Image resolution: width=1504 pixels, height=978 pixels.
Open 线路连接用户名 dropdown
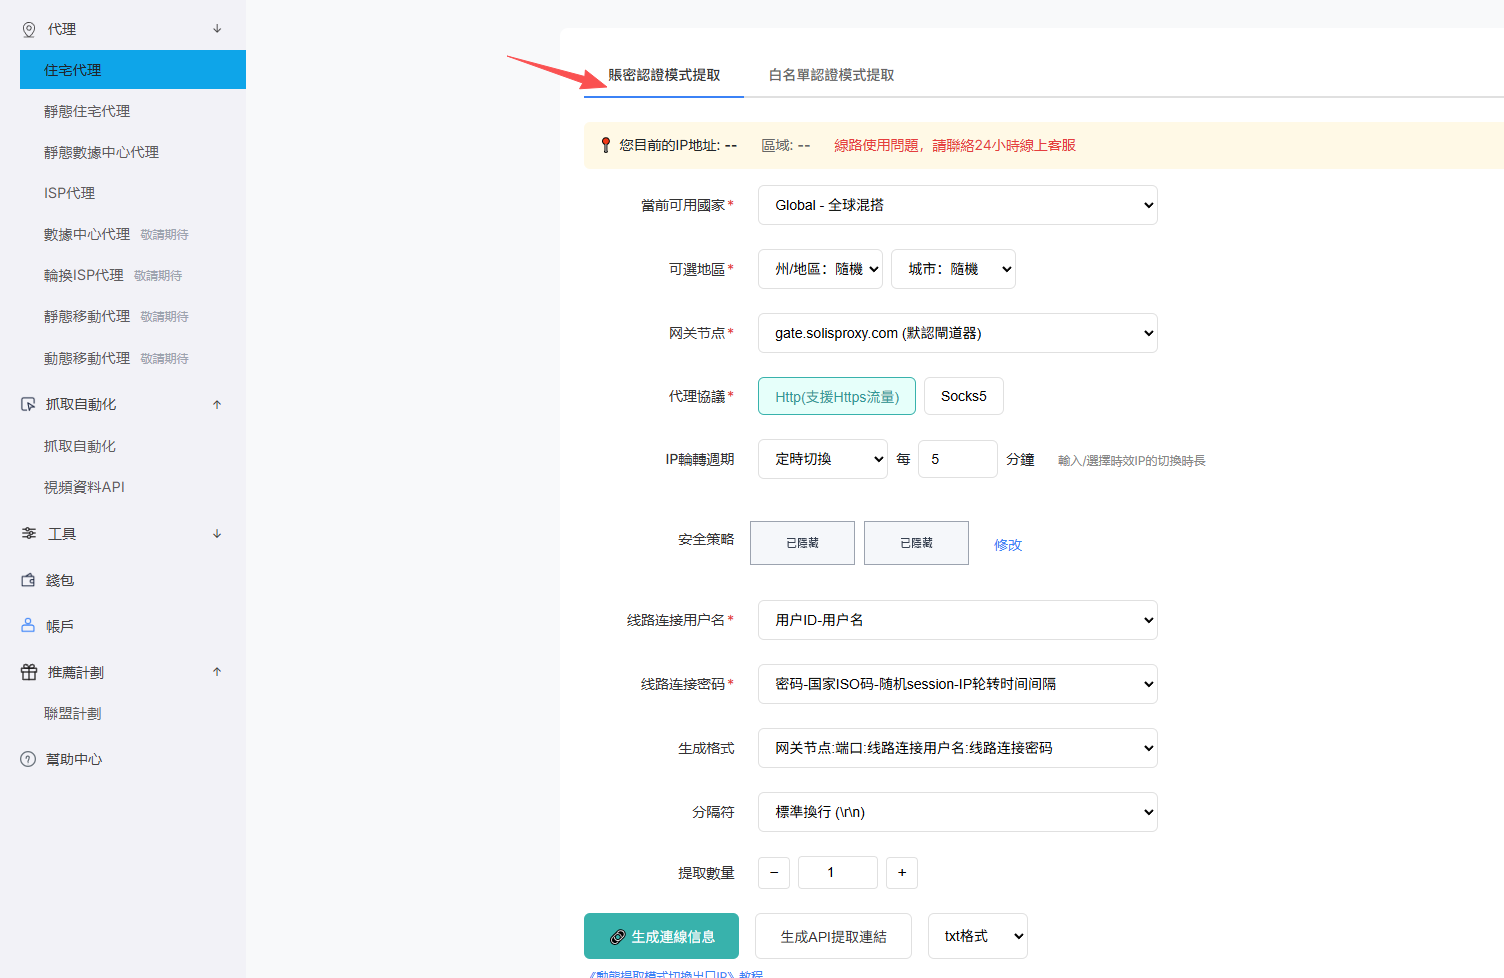(x=958, y=620)
